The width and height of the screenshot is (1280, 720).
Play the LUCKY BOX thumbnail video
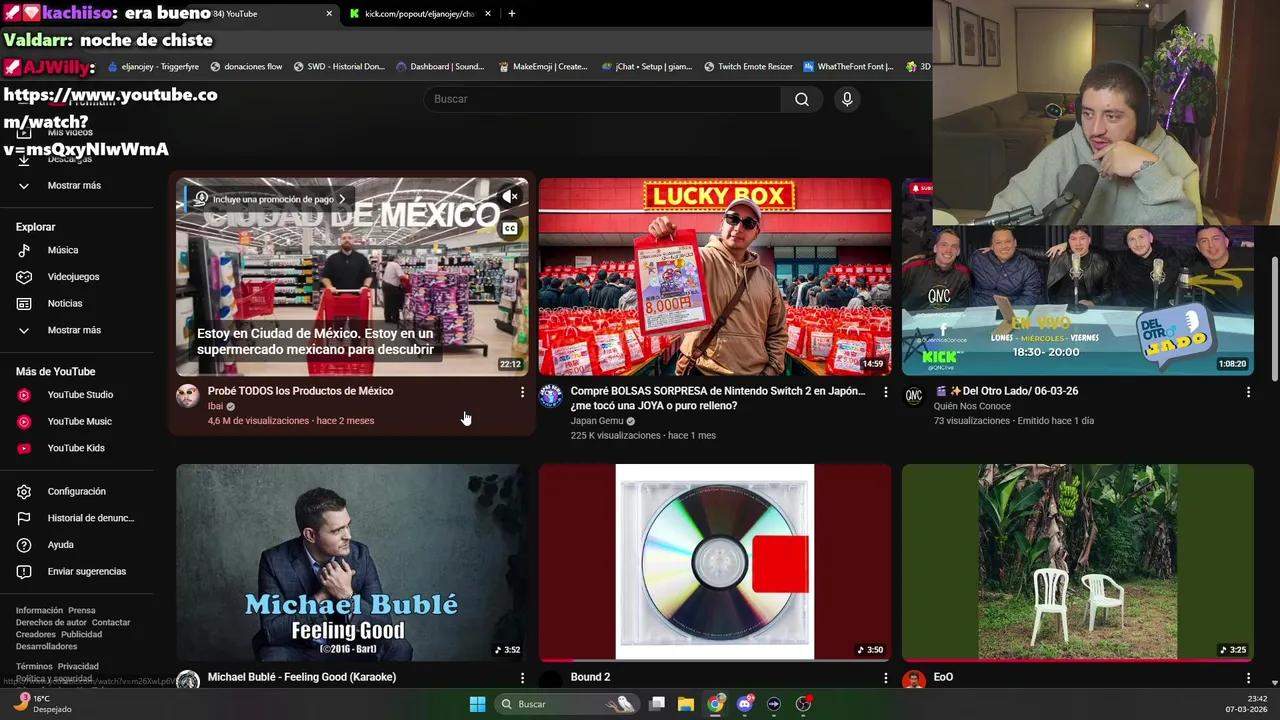715,277
